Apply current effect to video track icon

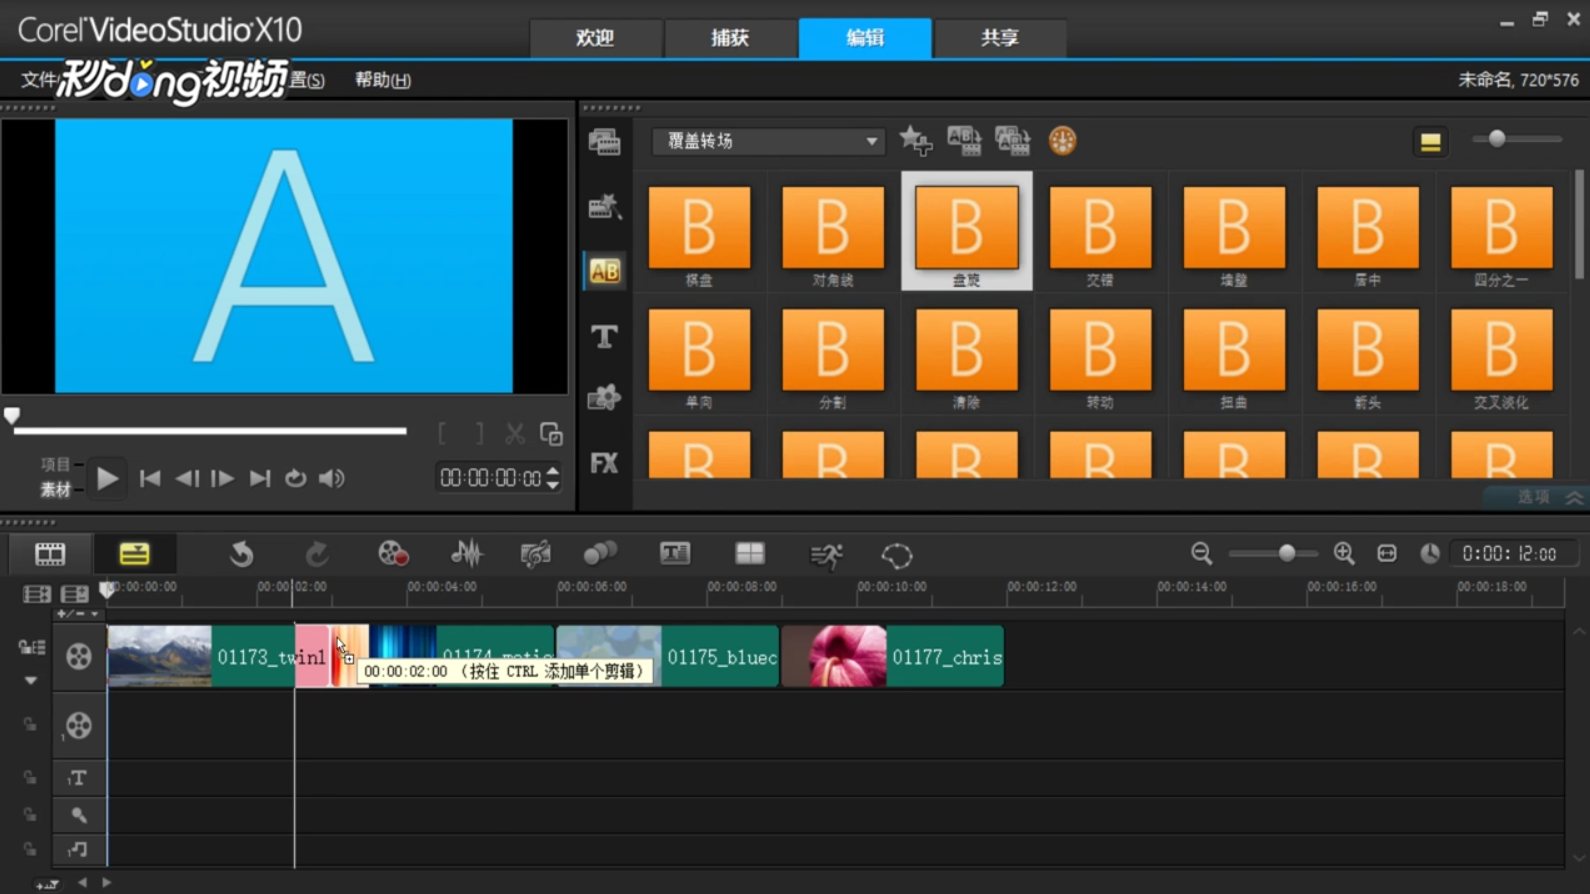point(964,141)
